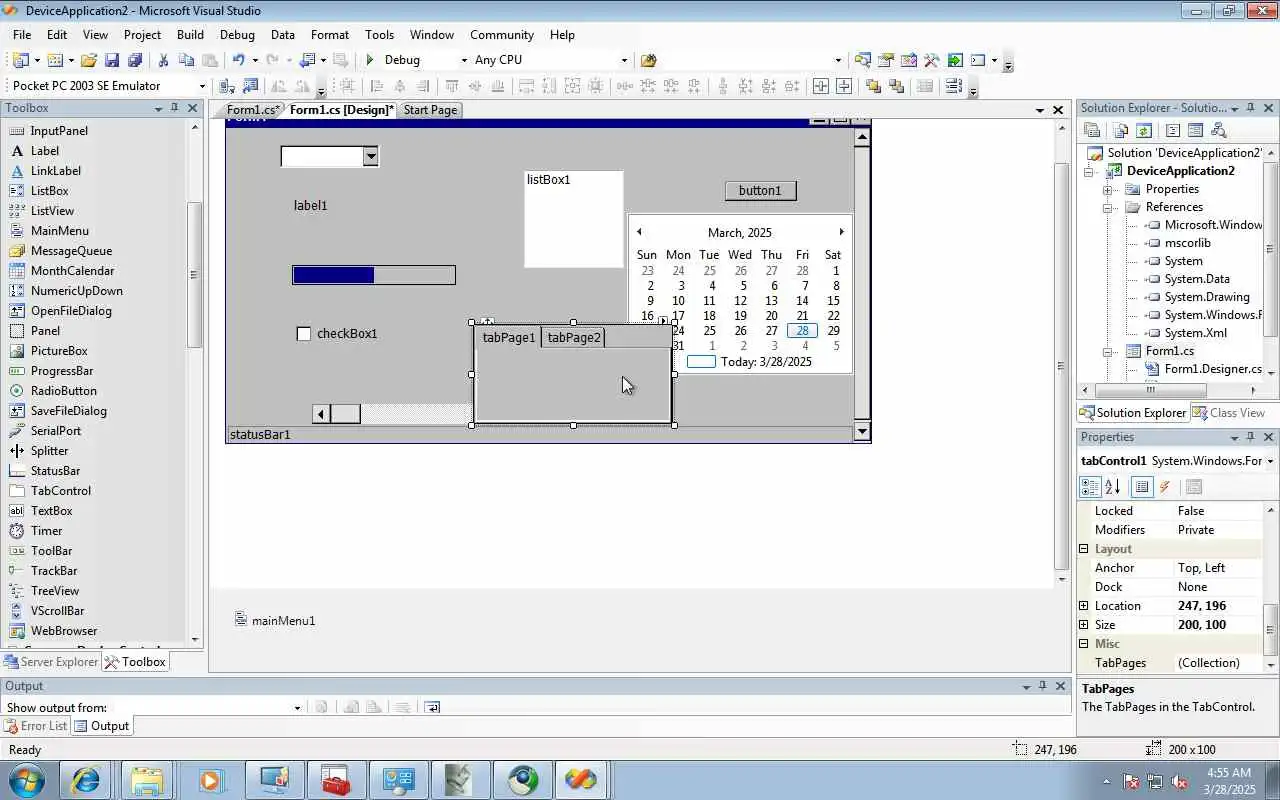Screen dimensions: 1280x800
Task: Collapse the References node in Solution Explorer
Action: 1108,208
